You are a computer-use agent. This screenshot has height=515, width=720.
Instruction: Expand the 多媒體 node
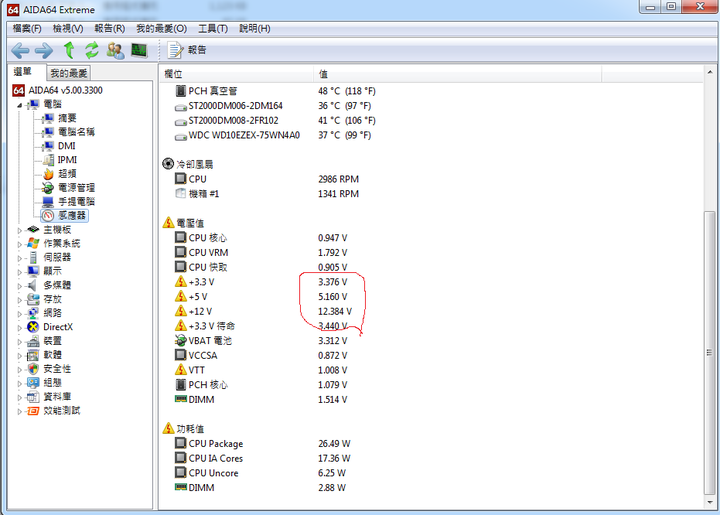(x=20, y=286)
